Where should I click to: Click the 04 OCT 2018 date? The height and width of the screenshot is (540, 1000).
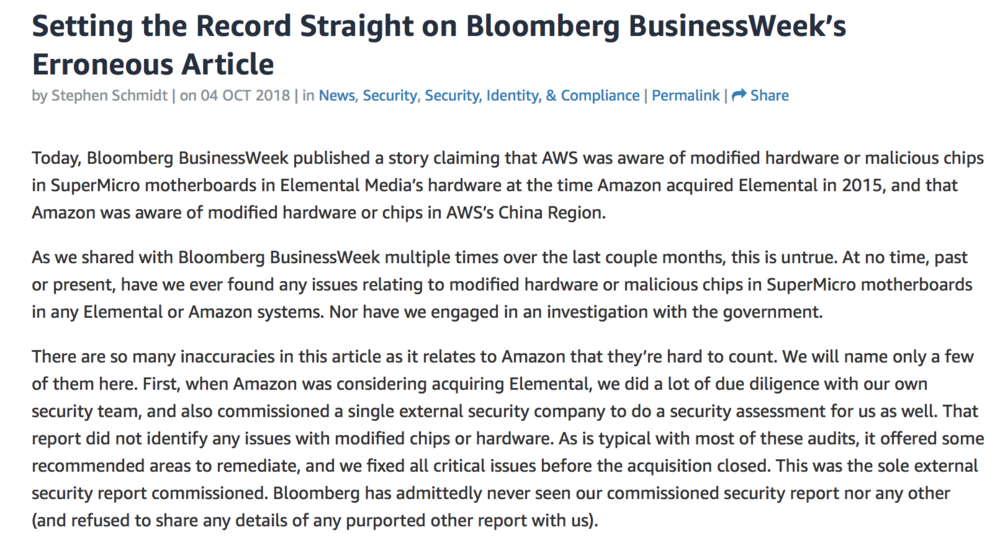tap(245, 96)
